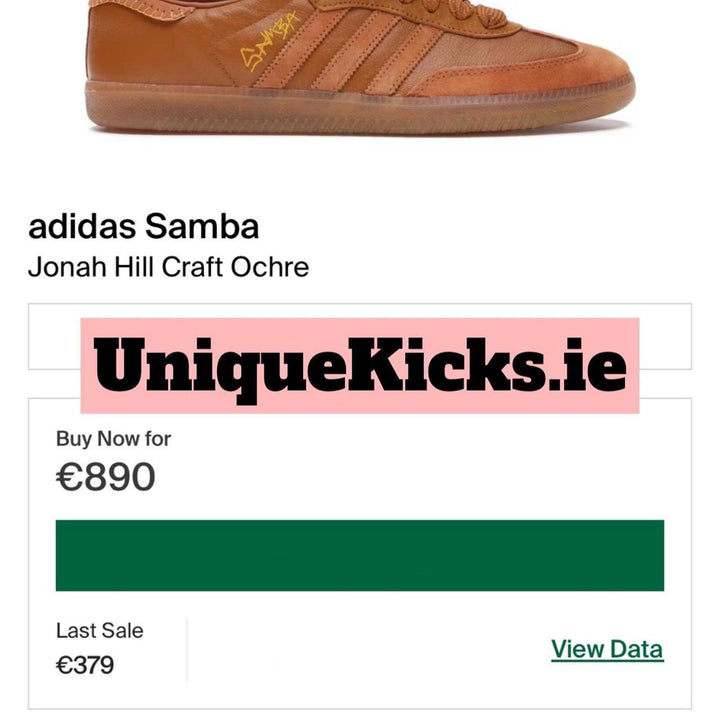Open the View Data link
The height and width of the screenshot is (720, 720).
tap(607, 649)
